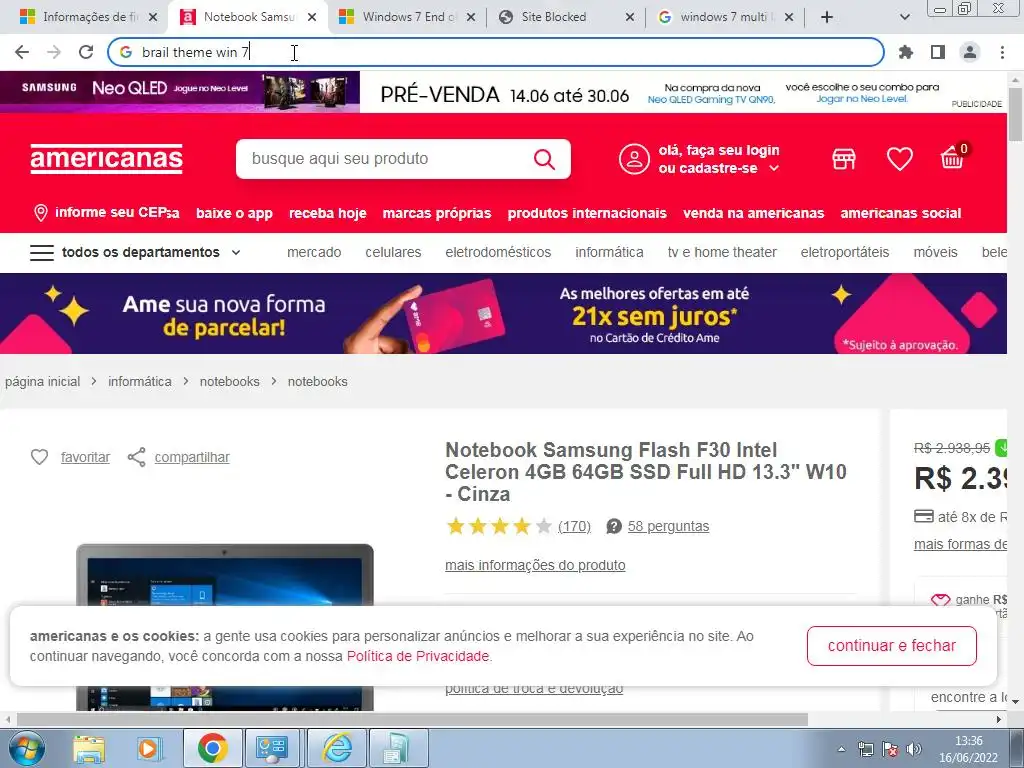The image size is (1024, 768).
Task: Click página inicial breadcrumb
Action: point(42,381)
